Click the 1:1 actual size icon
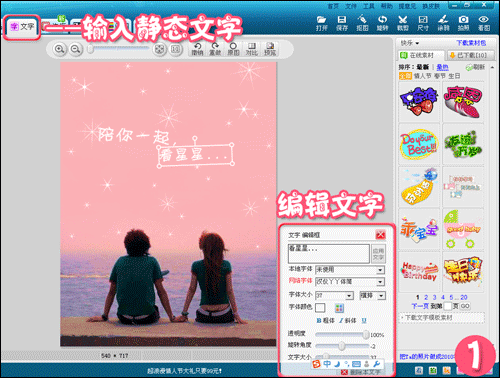 click(176, 49)
